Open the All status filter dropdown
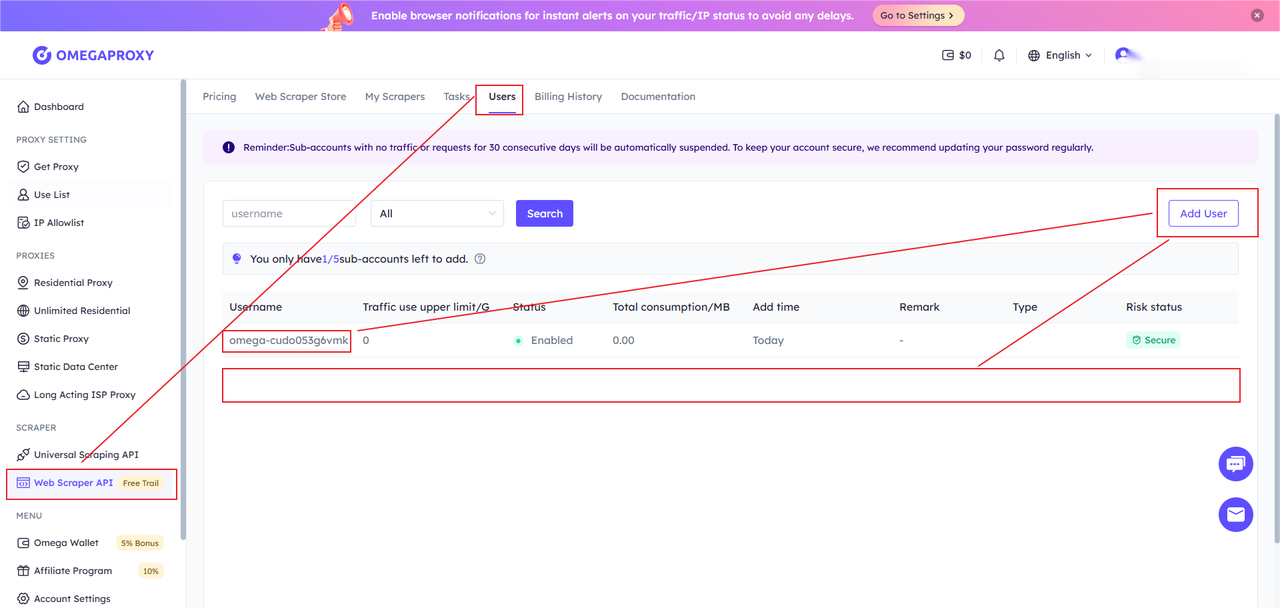The image size is (1280, 608). [437, 214]
